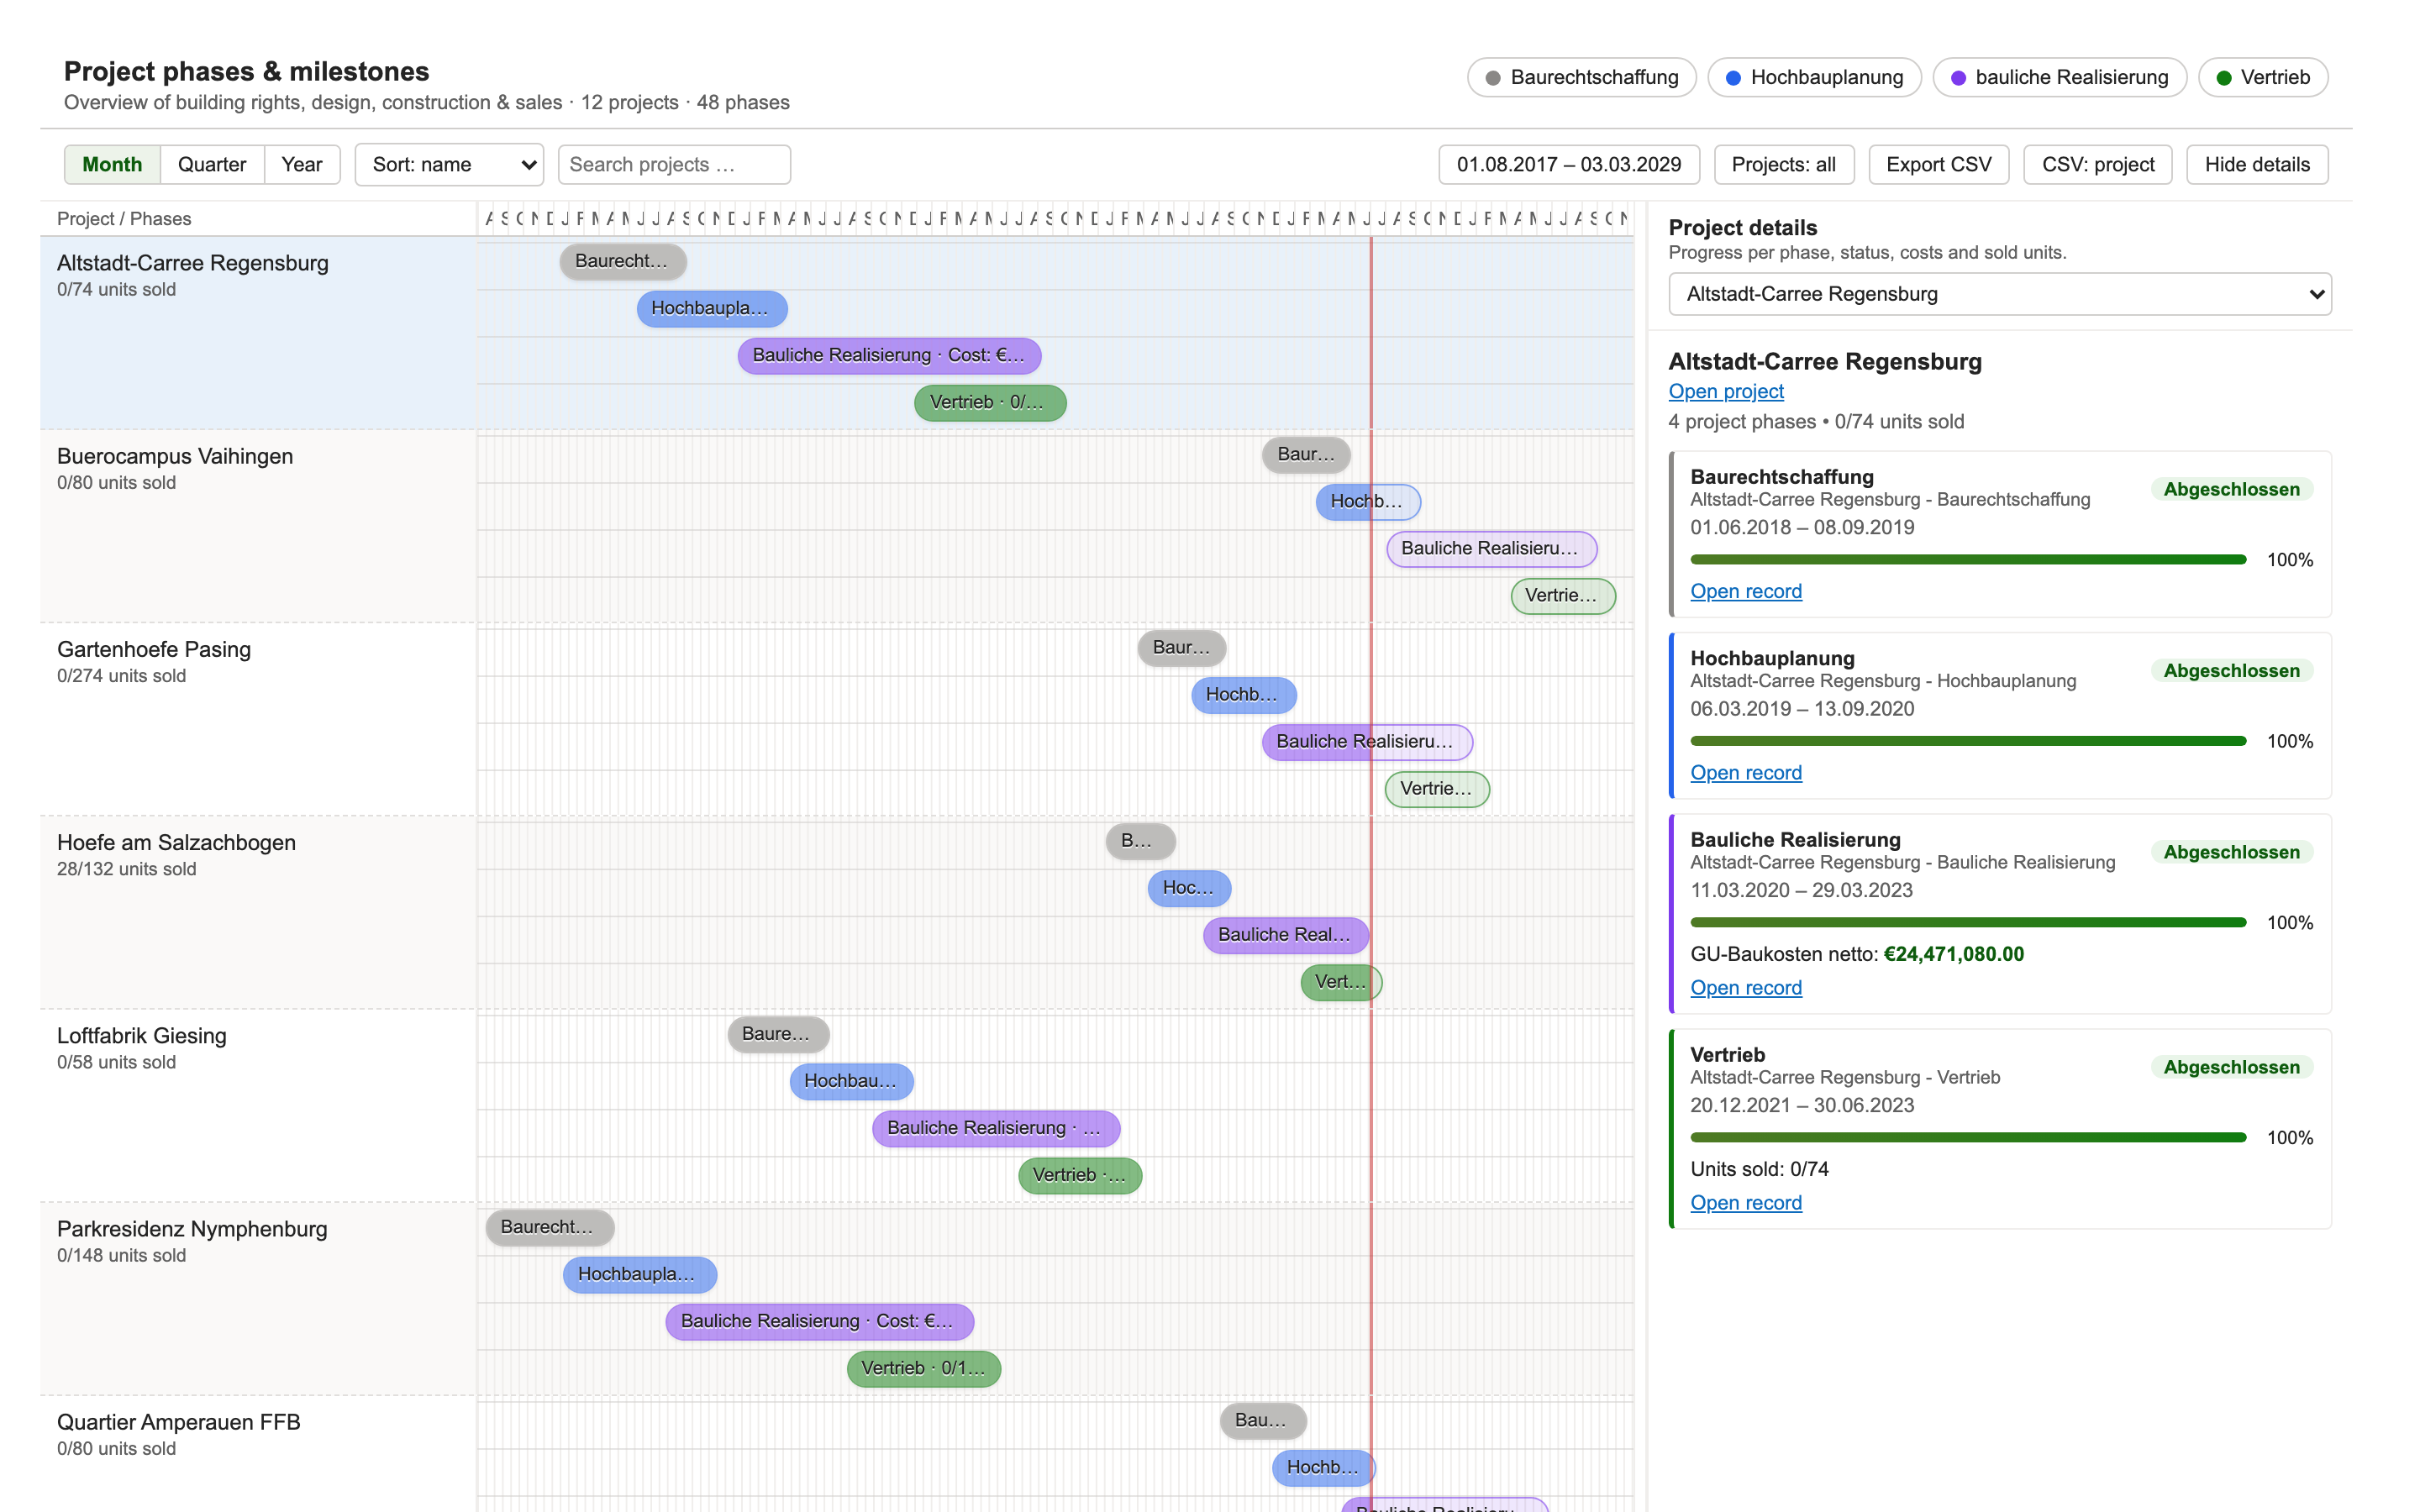Image resolution: width=2420 pixels, height=1512 pixels.
Task: Click Export CSV
Action: click(1938, 164)
